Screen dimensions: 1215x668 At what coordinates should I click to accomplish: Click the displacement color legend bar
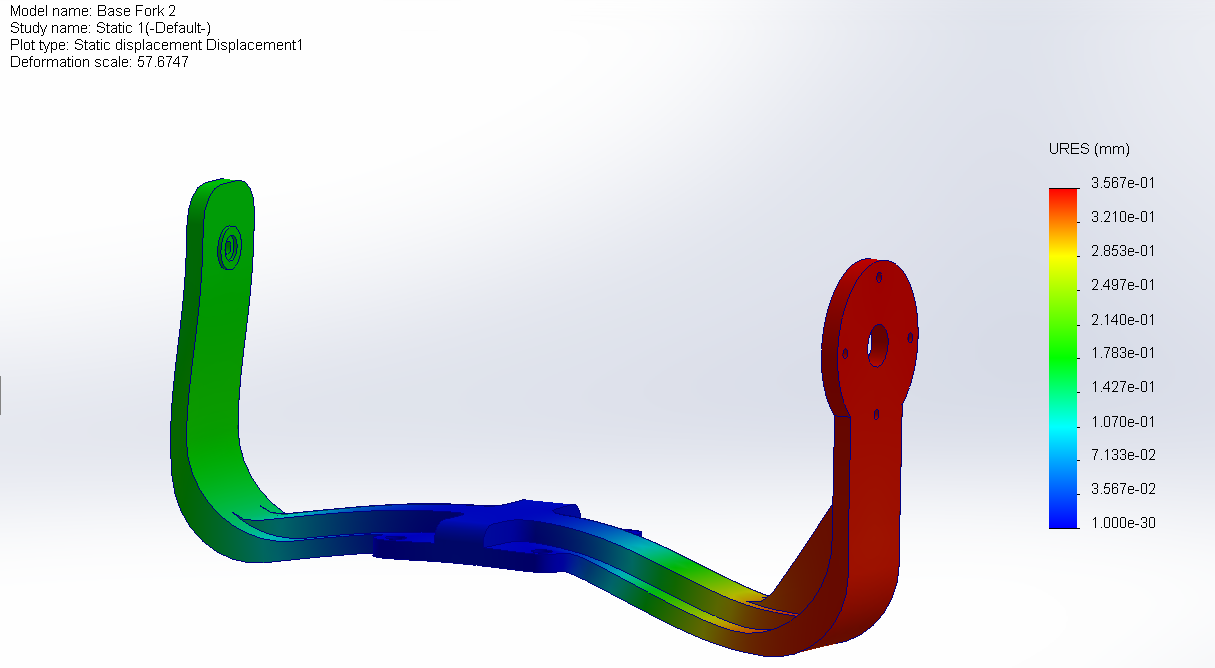click(1063, 358)
